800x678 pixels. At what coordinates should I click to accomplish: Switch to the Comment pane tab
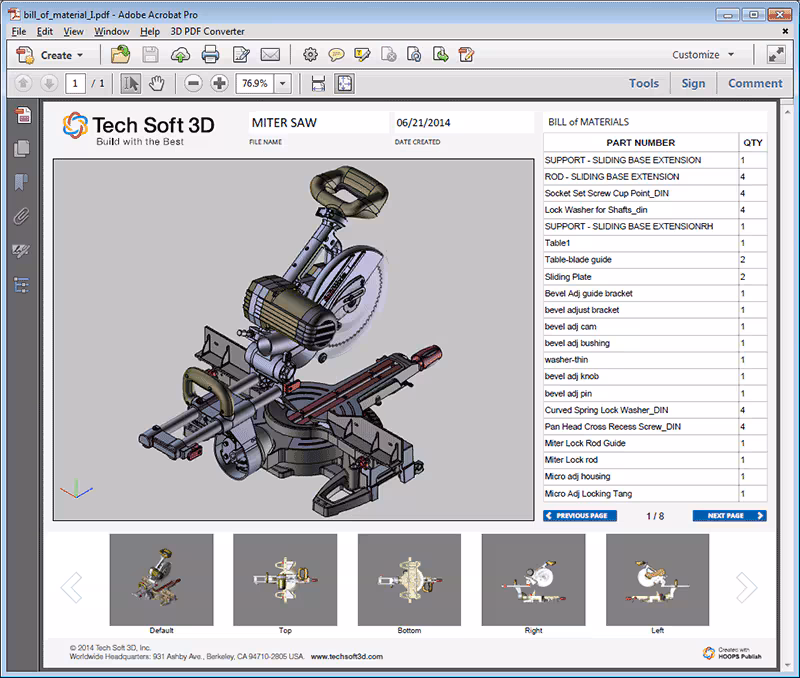[754, 83]
